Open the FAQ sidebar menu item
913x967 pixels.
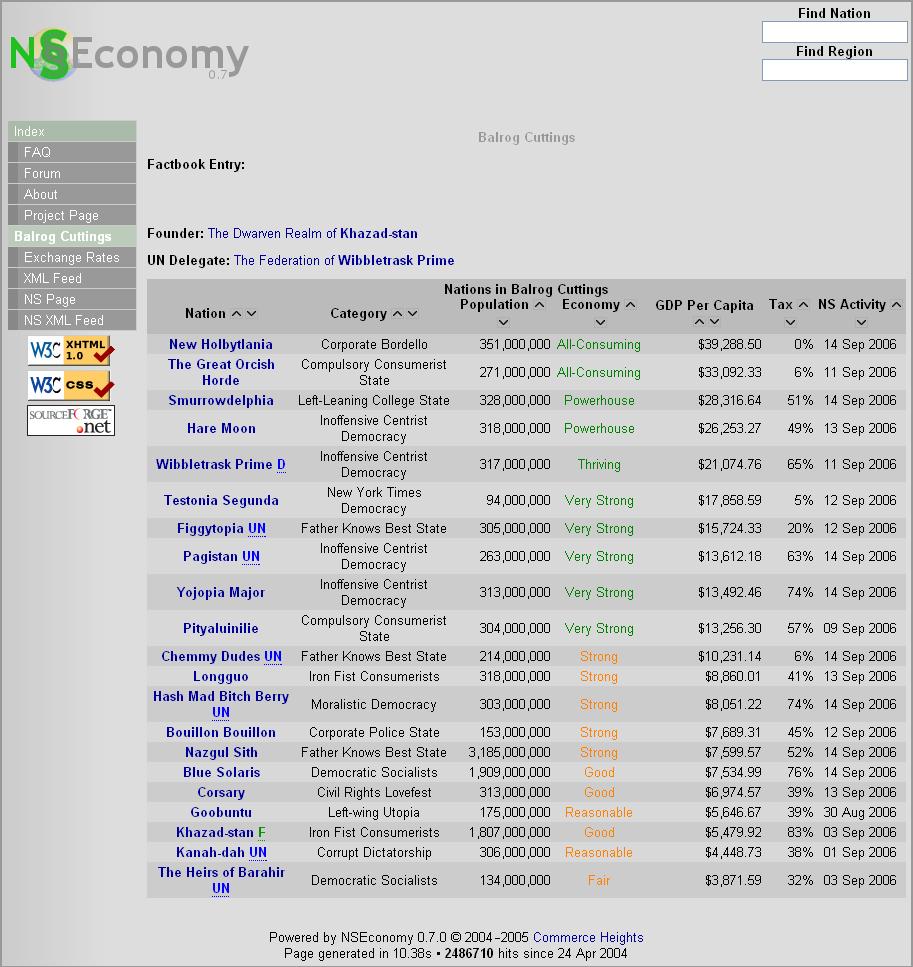click(x=37, y=152)
